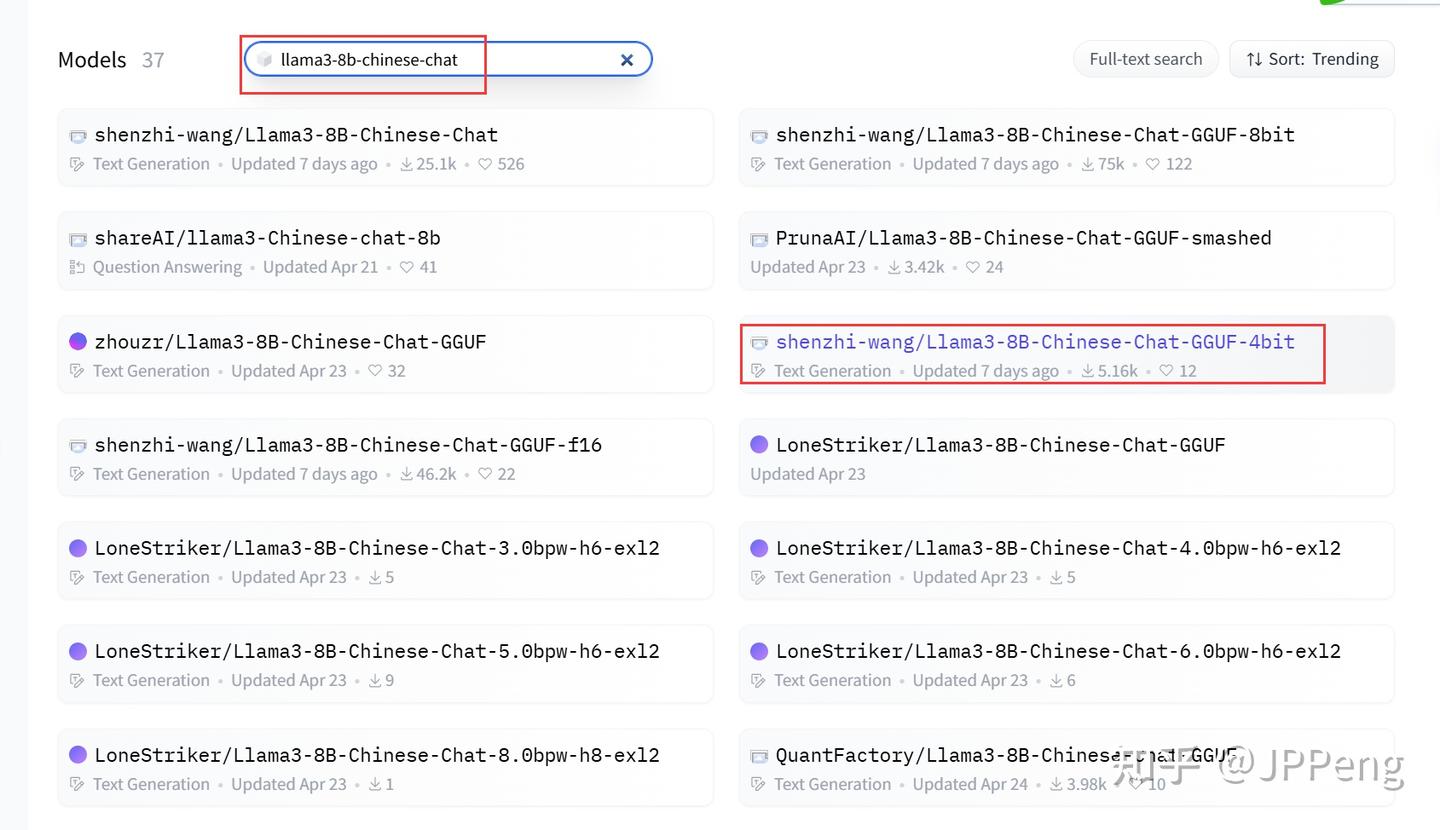Click the "37" model results count
The height and width of the screenshot is (830, 1440).
153,60
